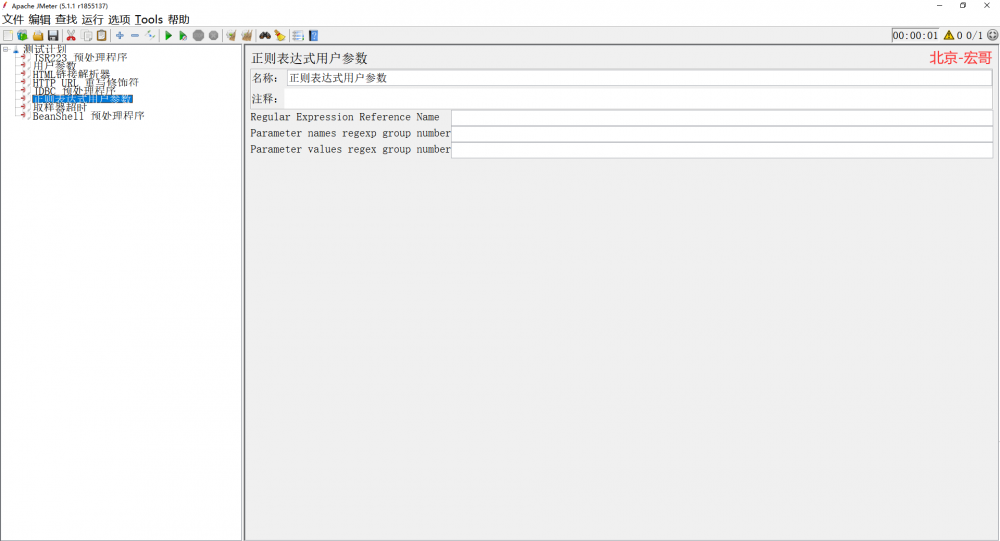The width and height of the screenshot is (1000, 541).
Task: Click the remote engines icon at top right
Action: pyautogui.click(x=992, y=35)
